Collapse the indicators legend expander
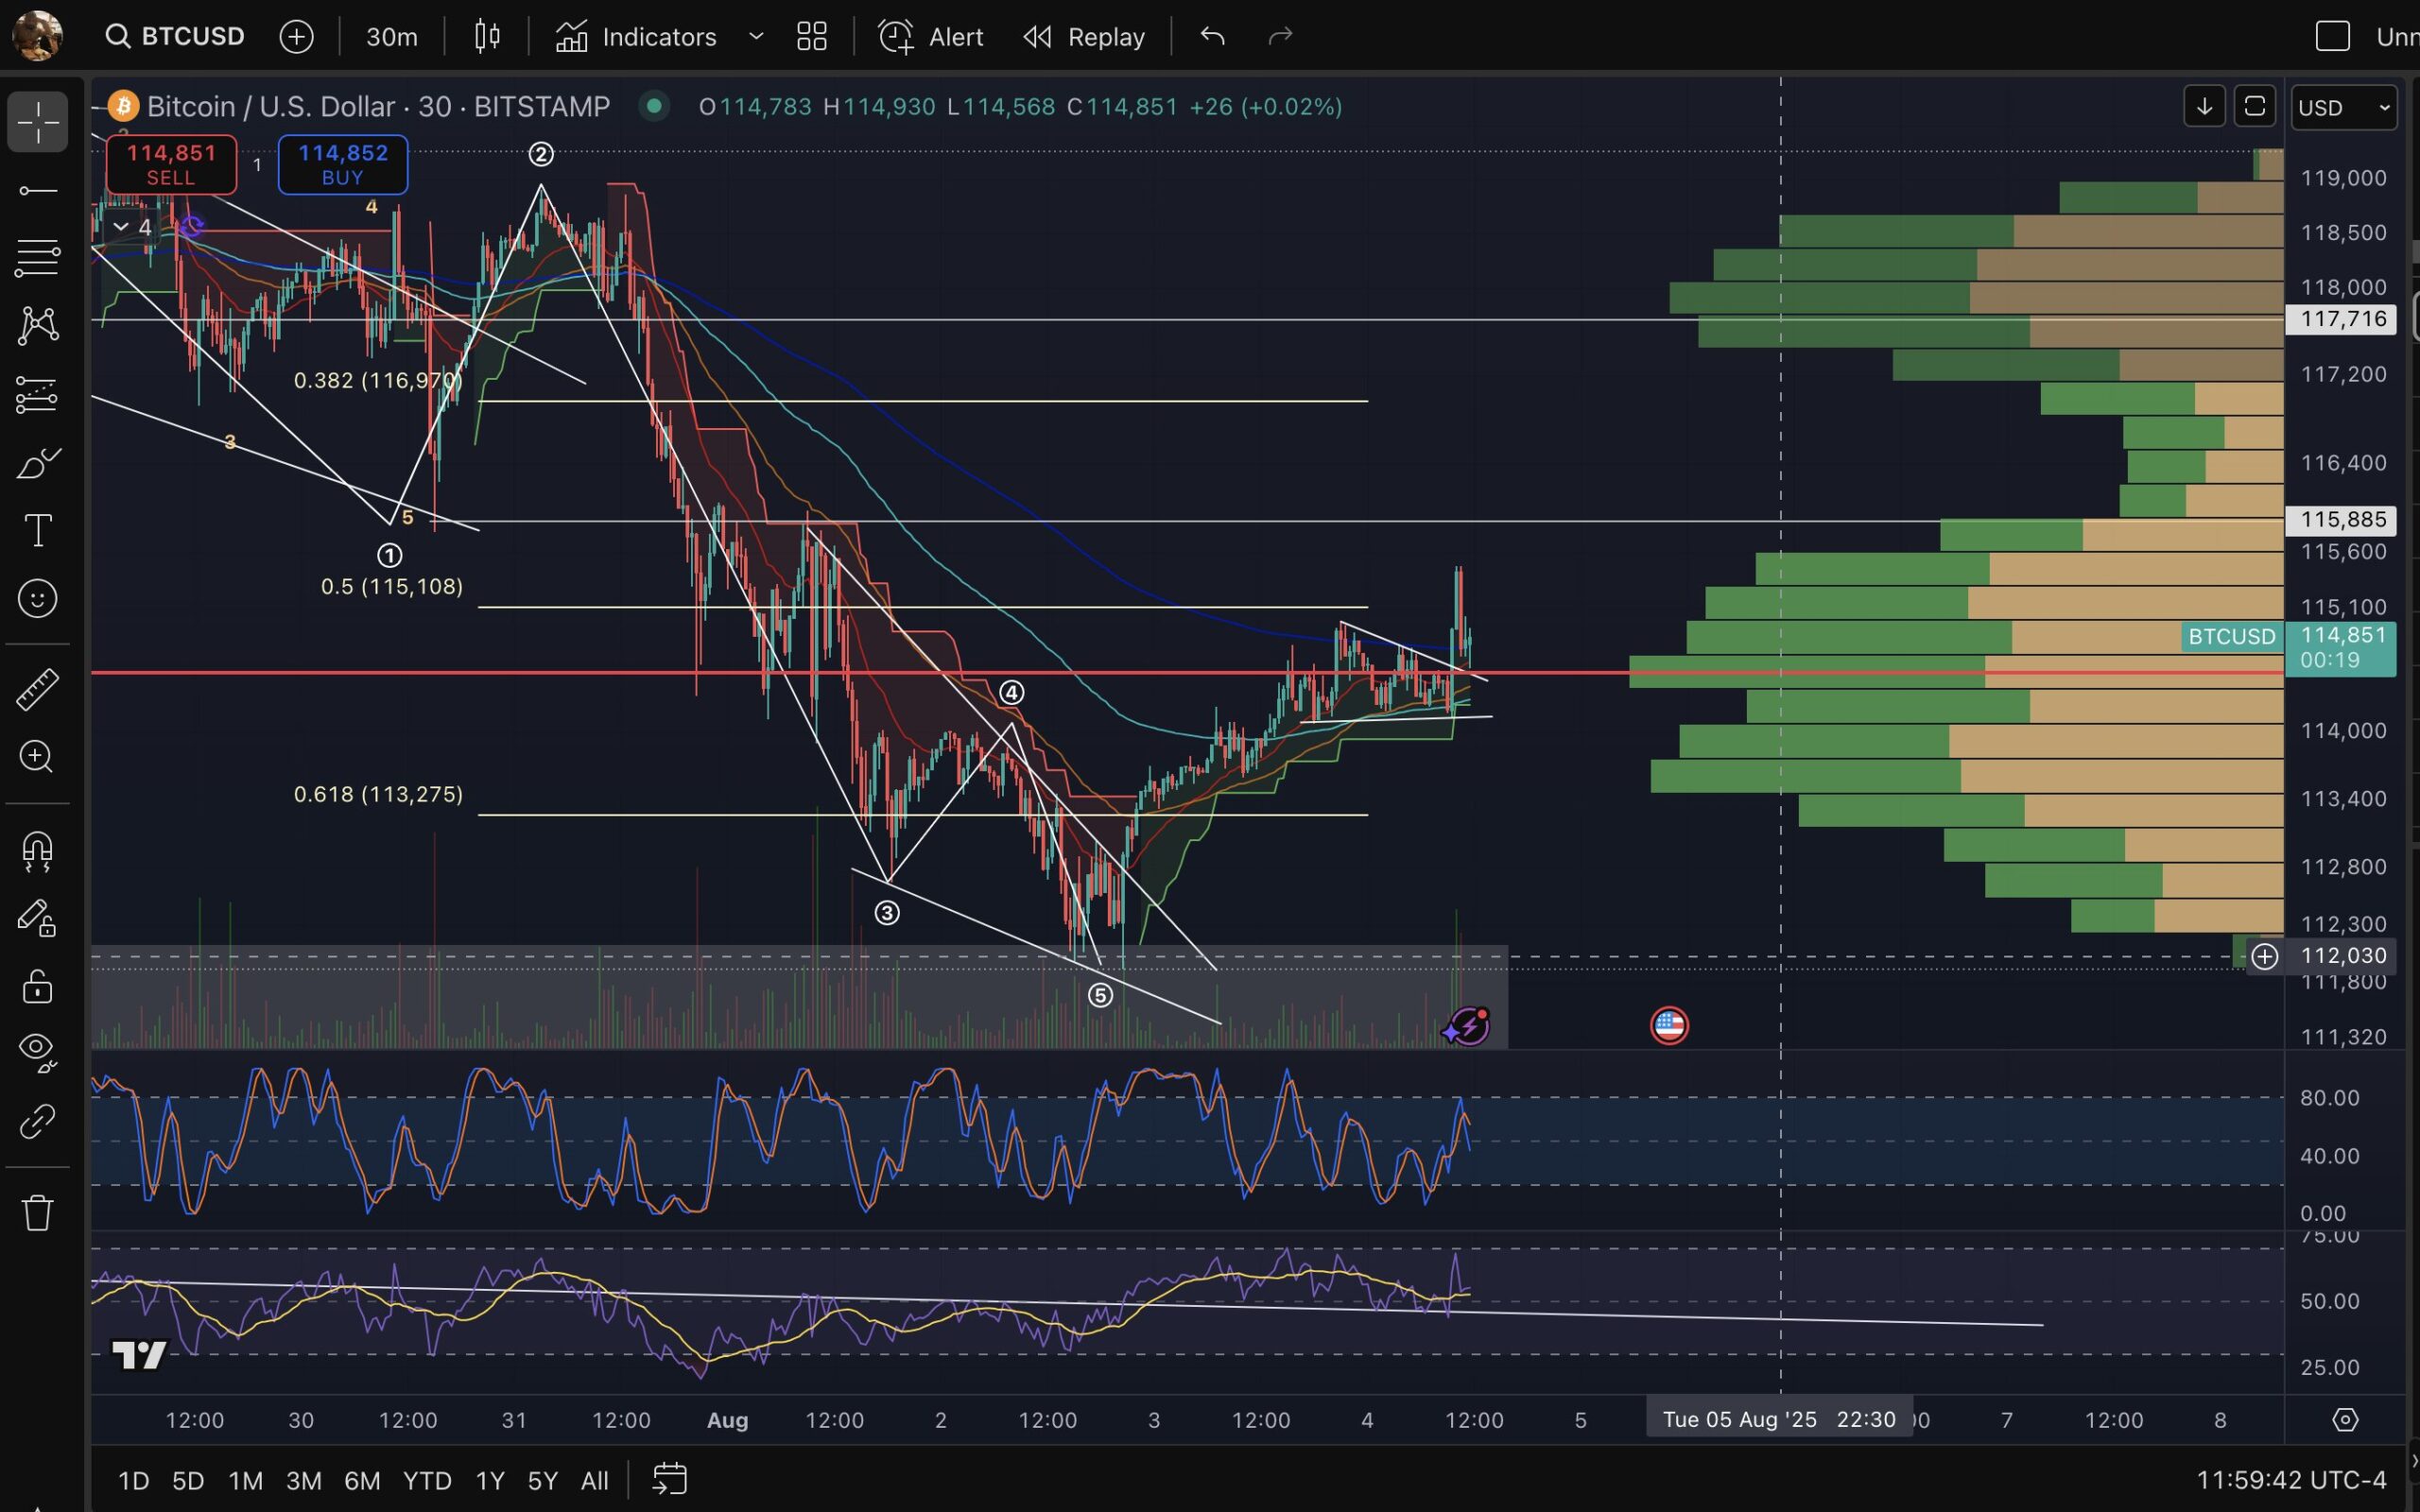 point(122,227)
